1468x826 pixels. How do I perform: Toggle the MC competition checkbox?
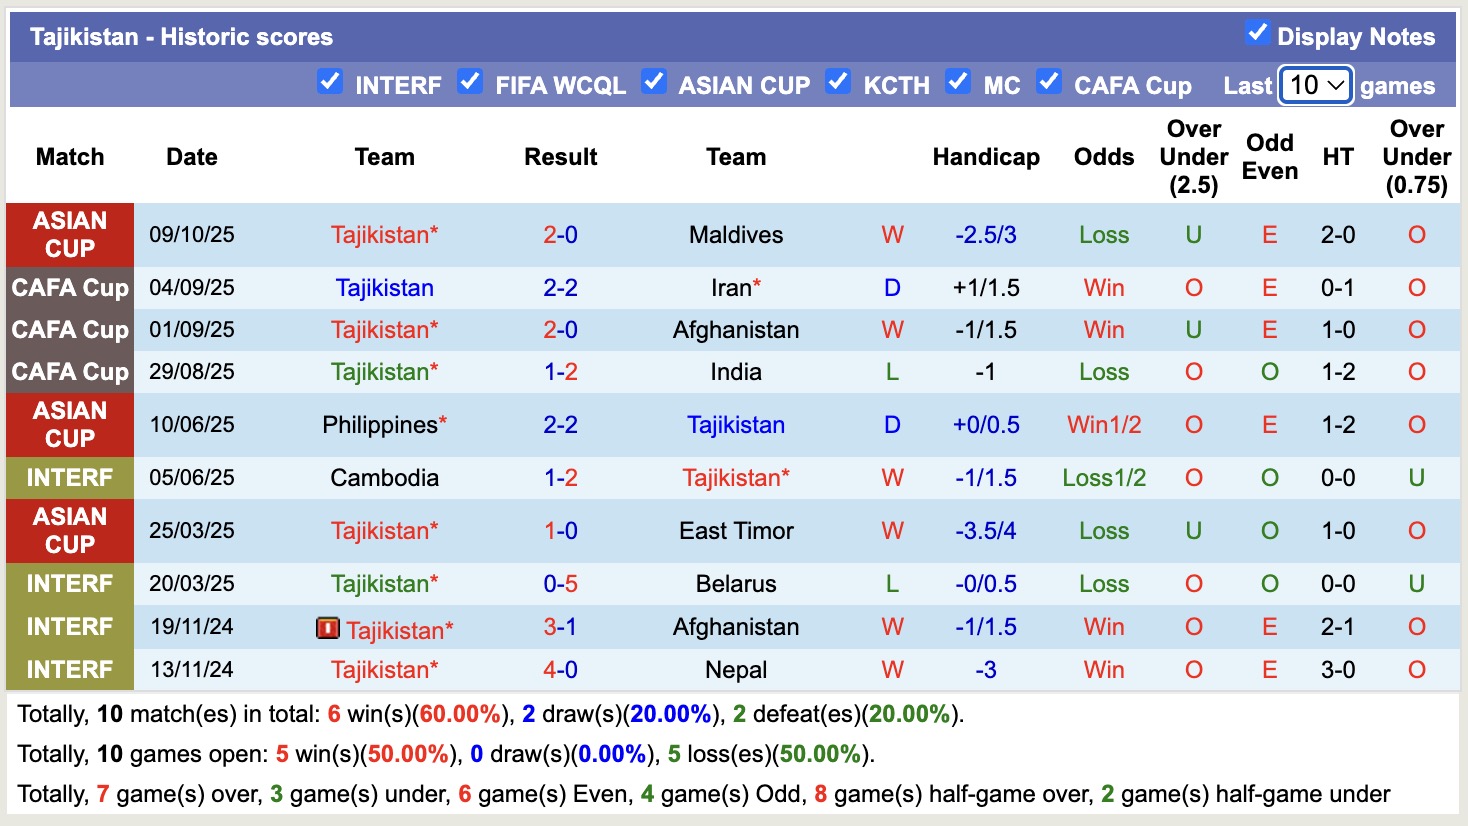(x=959, y=83)
